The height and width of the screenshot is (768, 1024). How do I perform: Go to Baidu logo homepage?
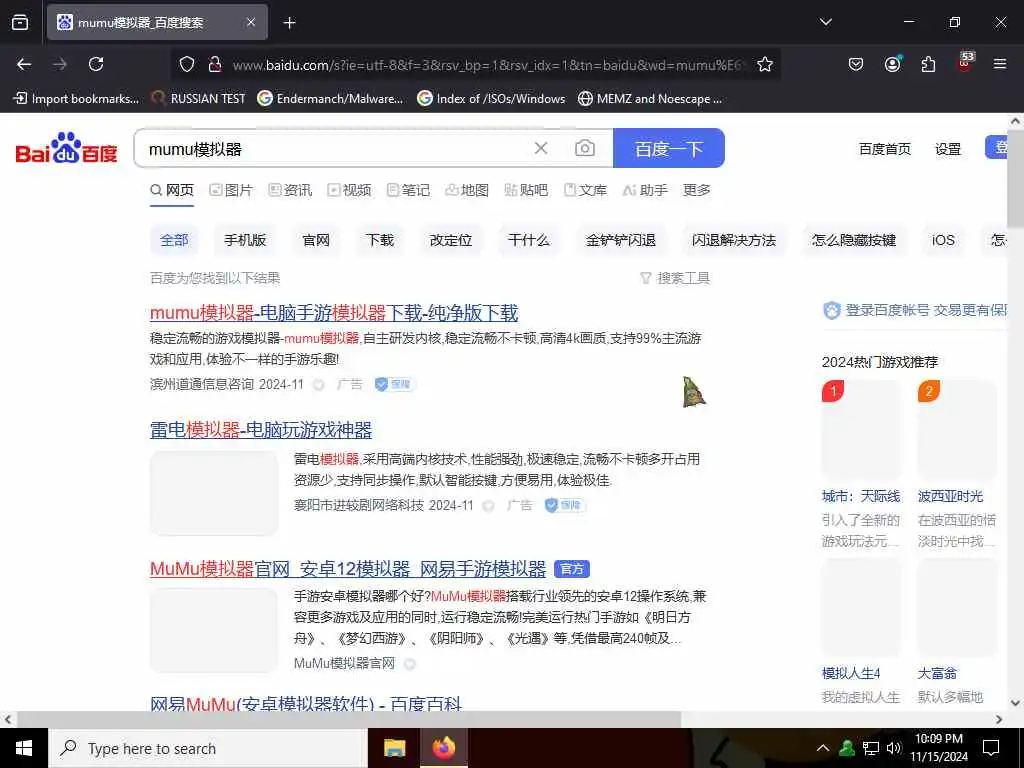pyautogui.click(x=67, y=149)
